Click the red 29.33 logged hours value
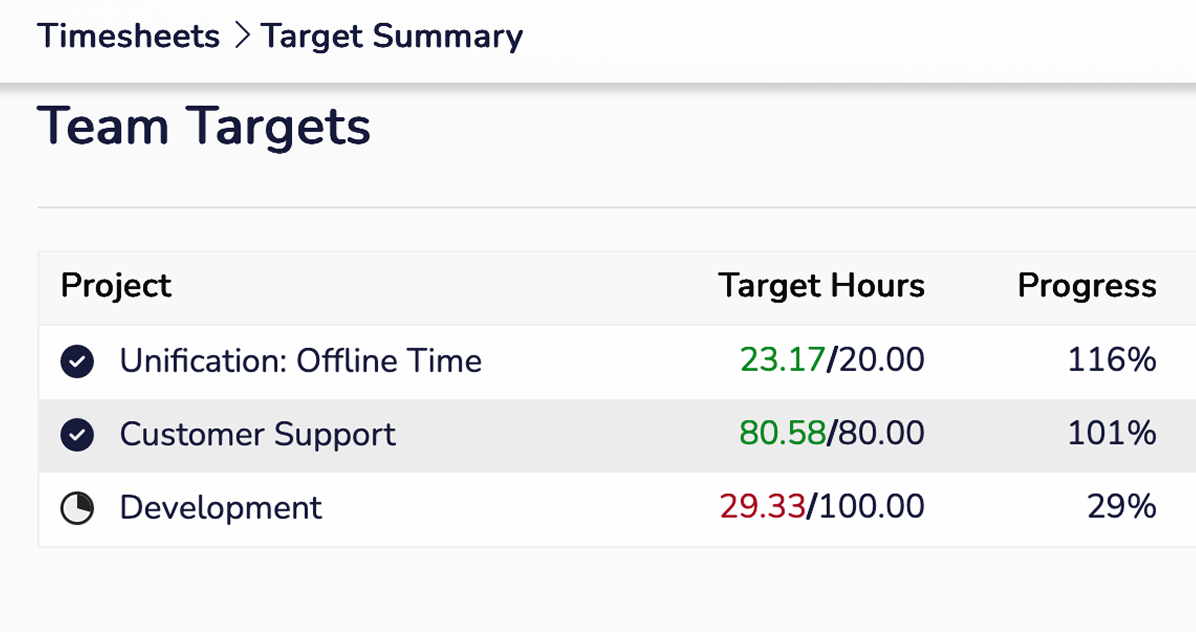The width and height of the screenshot is (1196, 632). 762,508
